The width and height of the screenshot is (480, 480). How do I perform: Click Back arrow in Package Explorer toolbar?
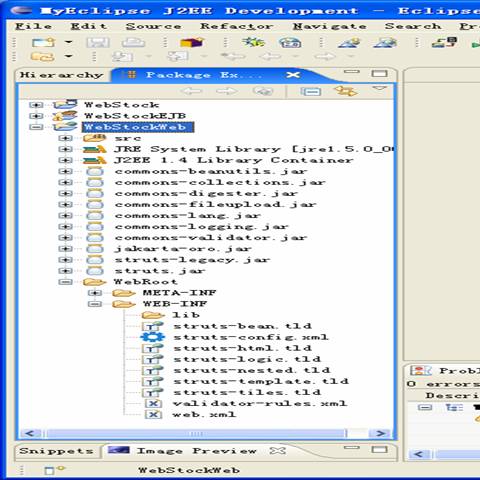[191, 91]
